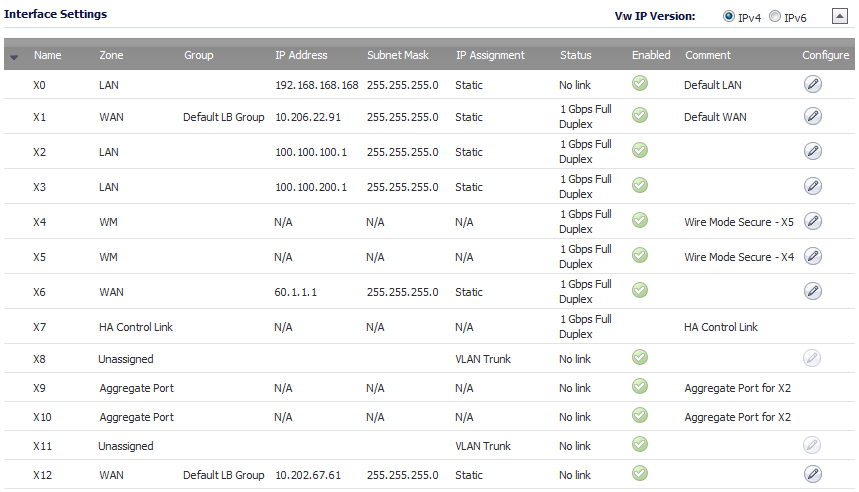
Task: Open configure pencil for X1 WAN
Action: click(x=812, y=116)
